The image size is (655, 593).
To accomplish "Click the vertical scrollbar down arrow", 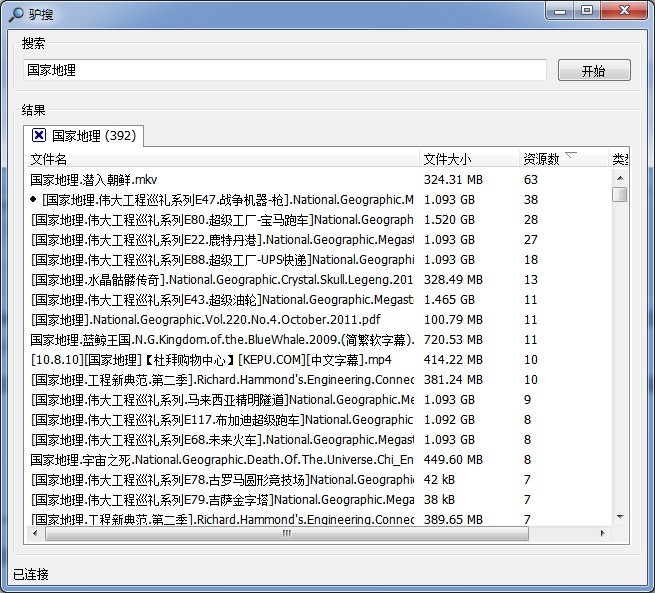I will (x=620, y=517).
